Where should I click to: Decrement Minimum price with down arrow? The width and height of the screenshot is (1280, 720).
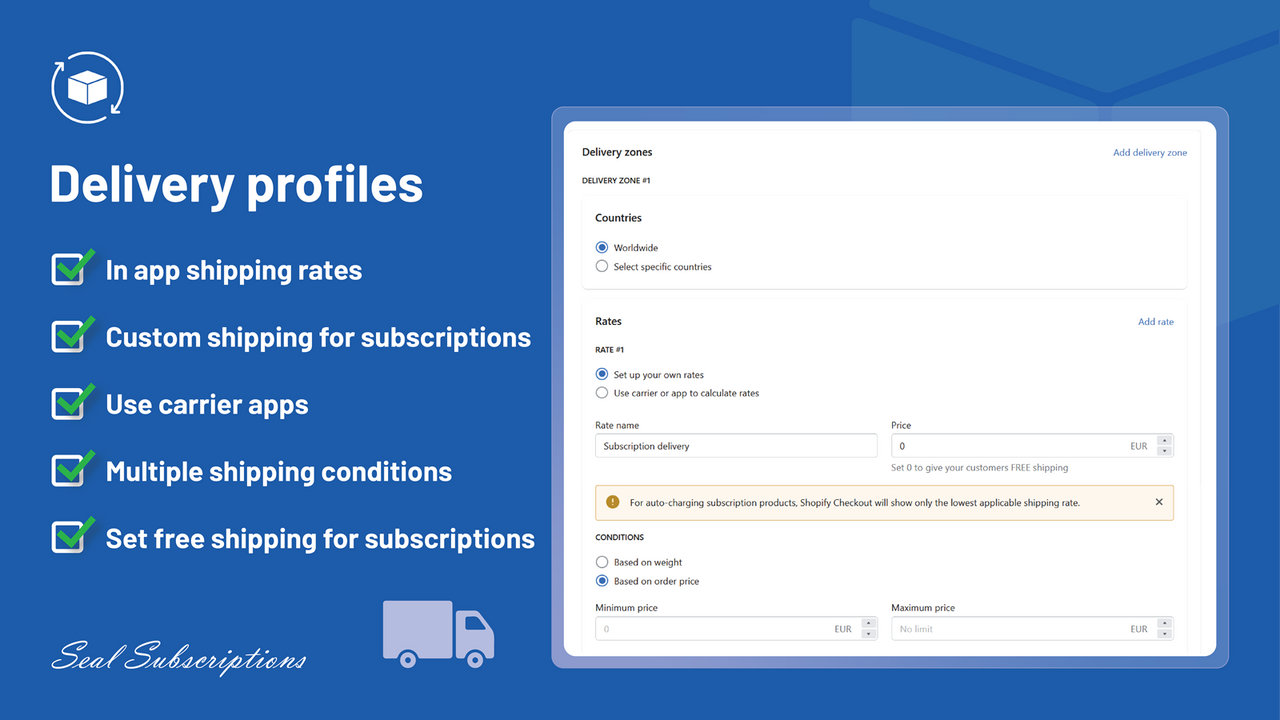pos(868,634)
